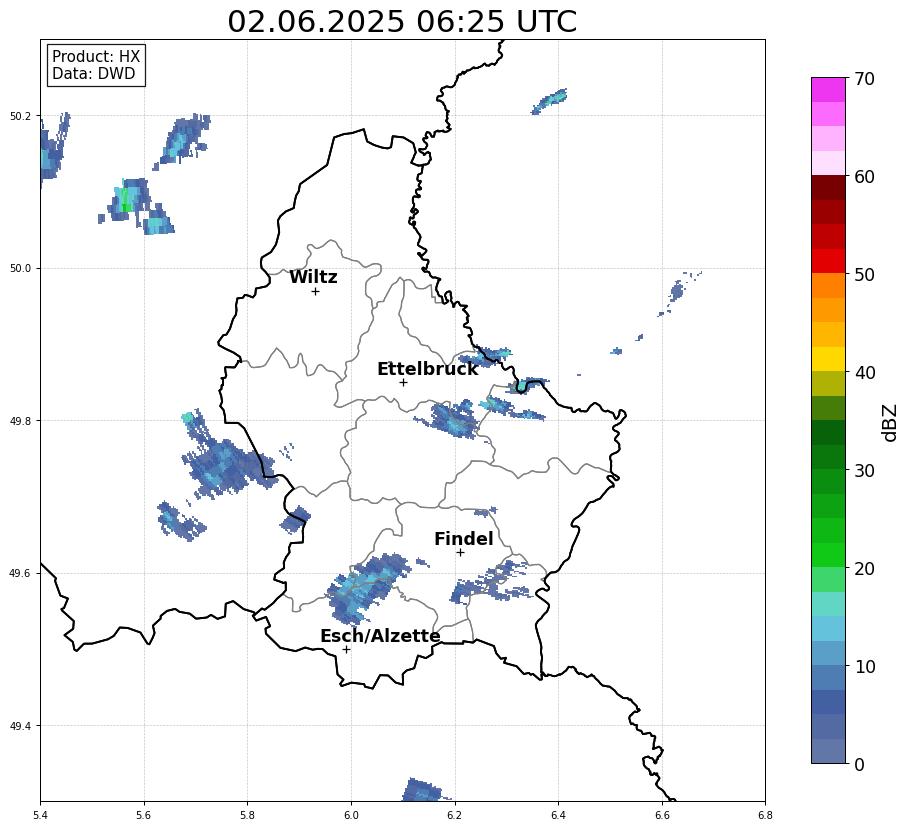Click the 50.0 latitude axis label

click(19, 268)
